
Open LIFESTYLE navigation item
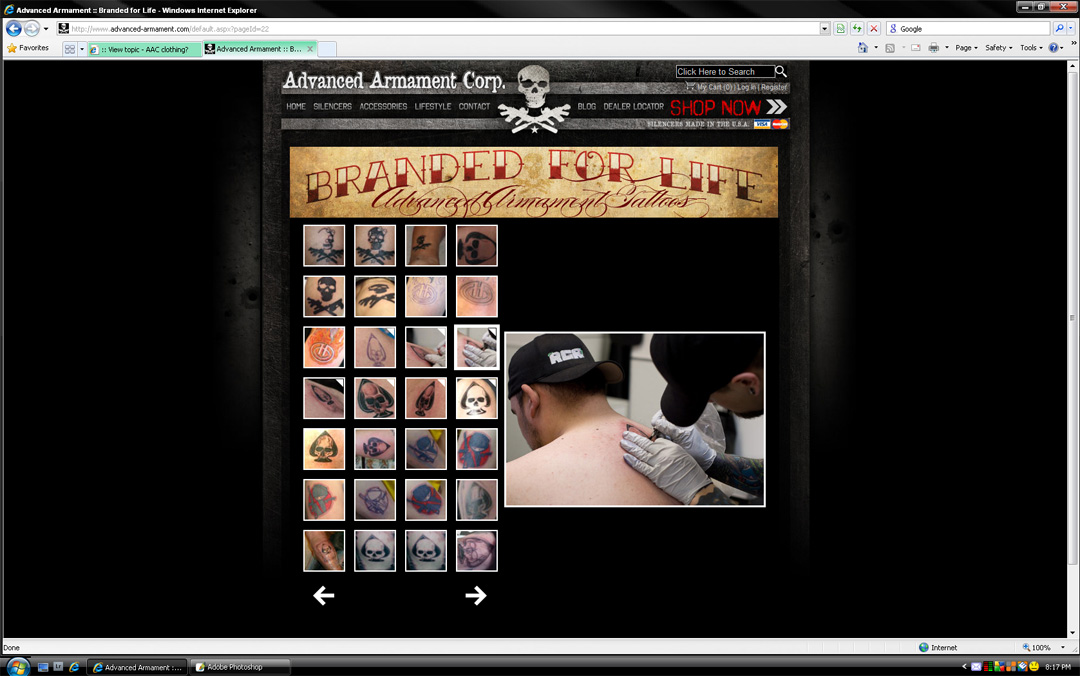(x=433, y=106)
